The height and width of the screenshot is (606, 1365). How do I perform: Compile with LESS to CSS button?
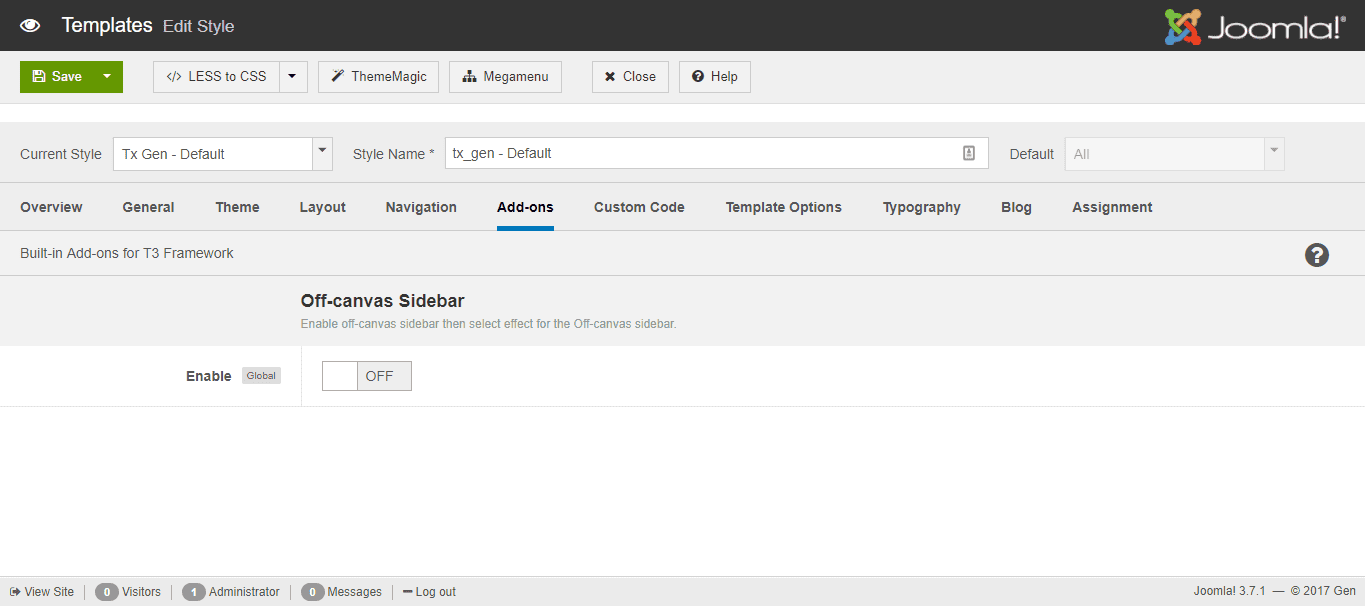click(216, 77)
